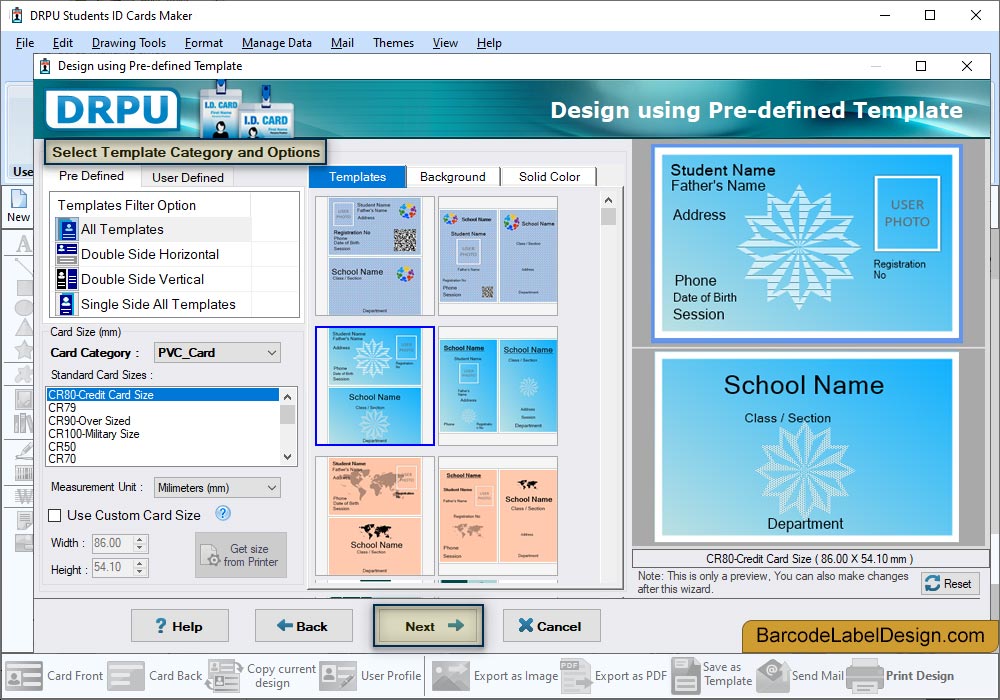Screen dimensions: 1000x700
Task: Click the Height input field
Action: click(x=113, y=567)
